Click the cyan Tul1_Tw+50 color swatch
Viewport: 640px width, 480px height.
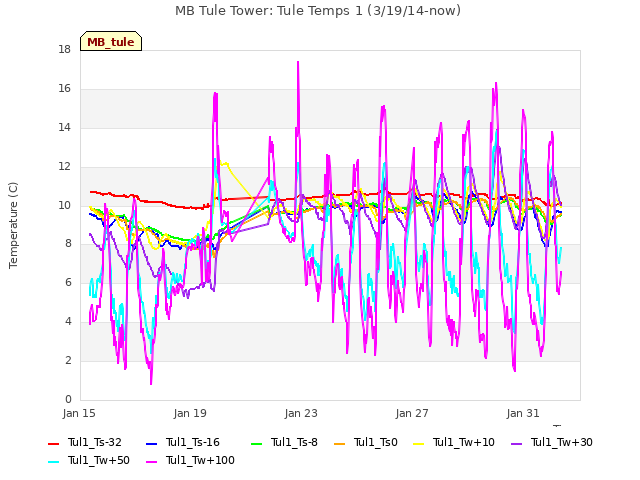pos(53,462)
